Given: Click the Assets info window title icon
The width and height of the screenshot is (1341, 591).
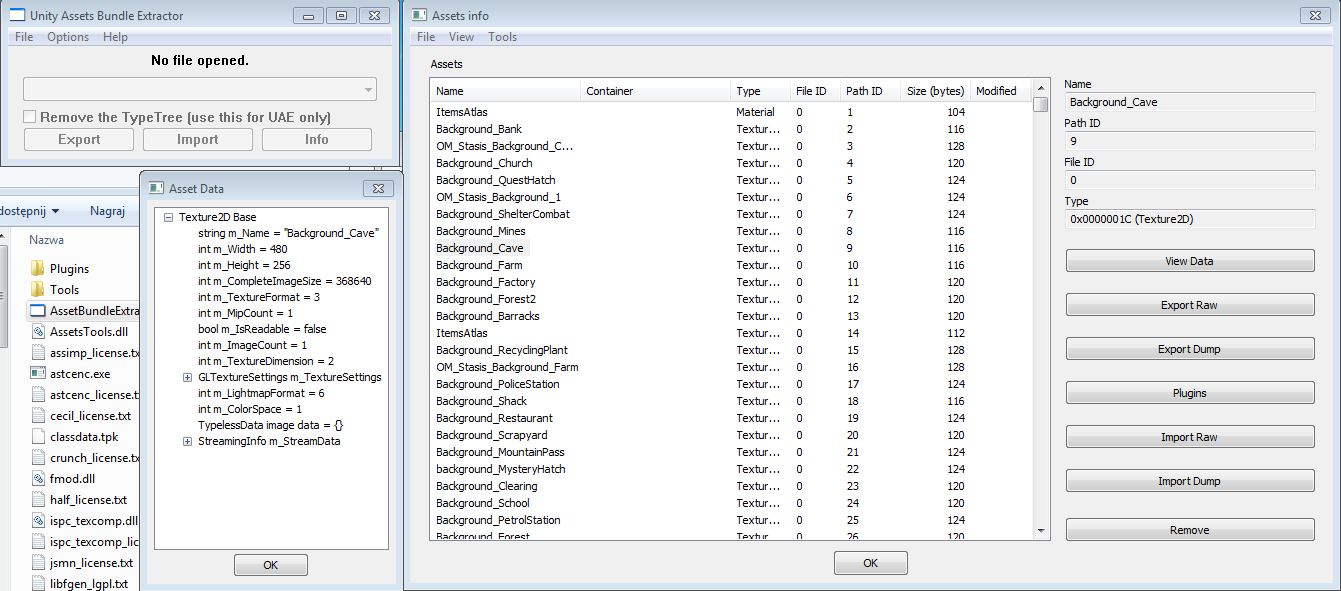Looking at the screenshot, I should [x=420, y=16].
